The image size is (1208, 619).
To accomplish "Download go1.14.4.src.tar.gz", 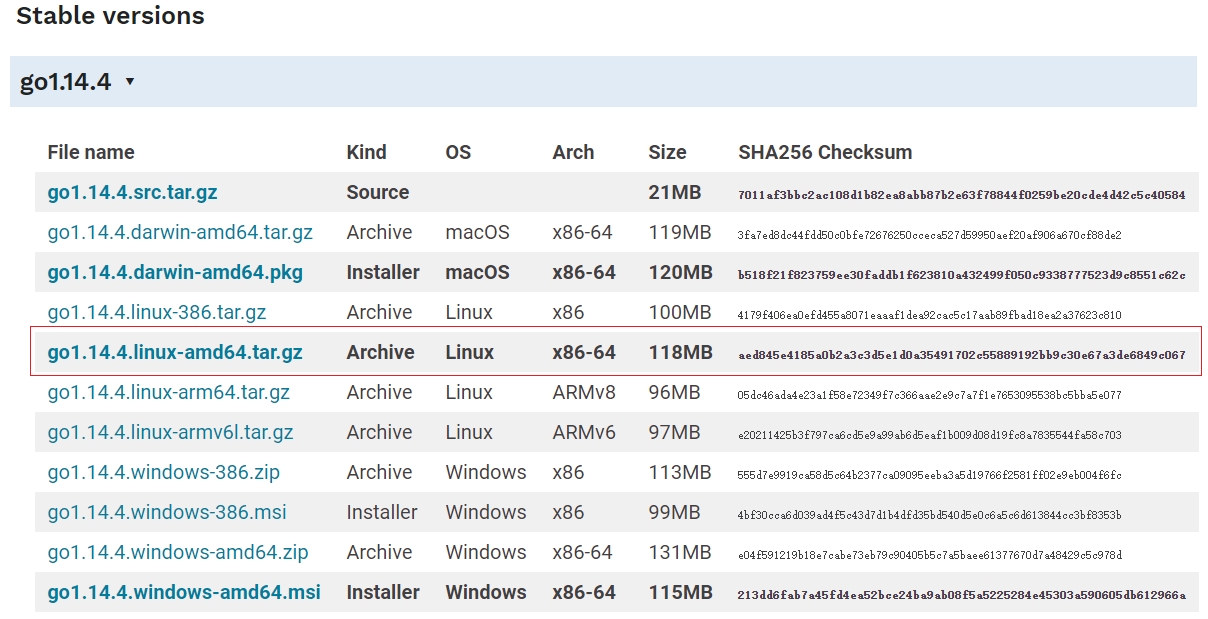I will pos(132,192).
